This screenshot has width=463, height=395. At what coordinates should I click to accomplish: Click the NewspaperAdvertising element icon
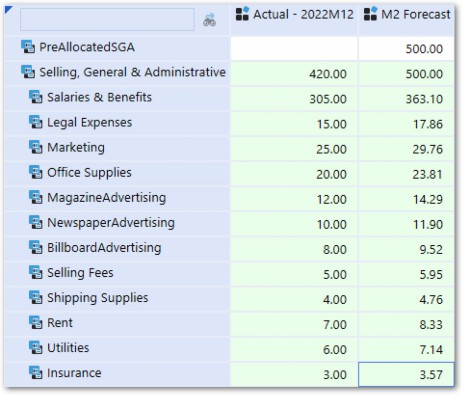35,222
